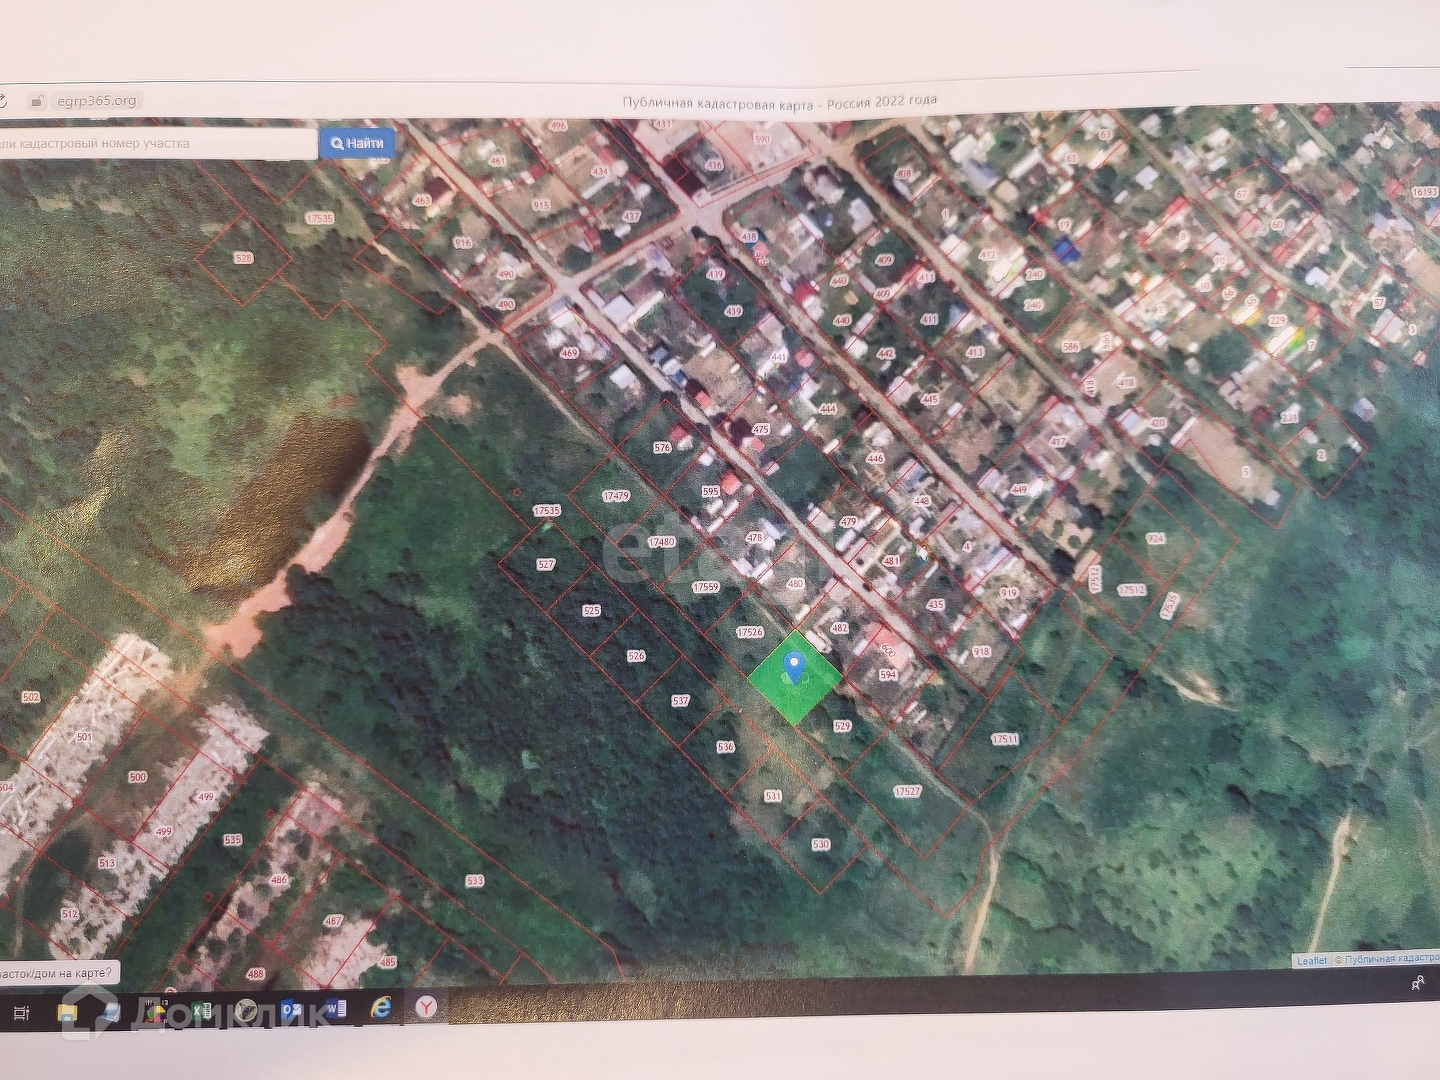Open the People icon in system tray

click(1417, 984)
